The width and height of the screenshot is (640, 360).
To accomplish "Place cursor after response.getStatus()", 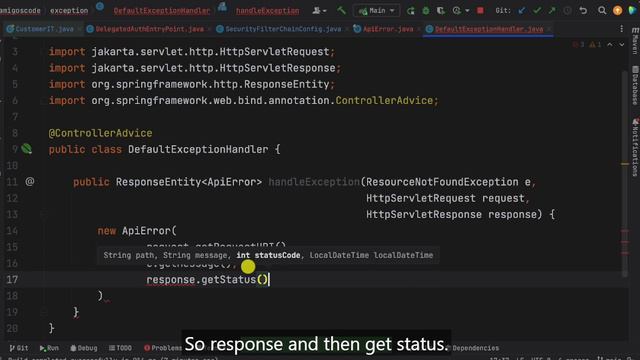I will tap(269, 280).
